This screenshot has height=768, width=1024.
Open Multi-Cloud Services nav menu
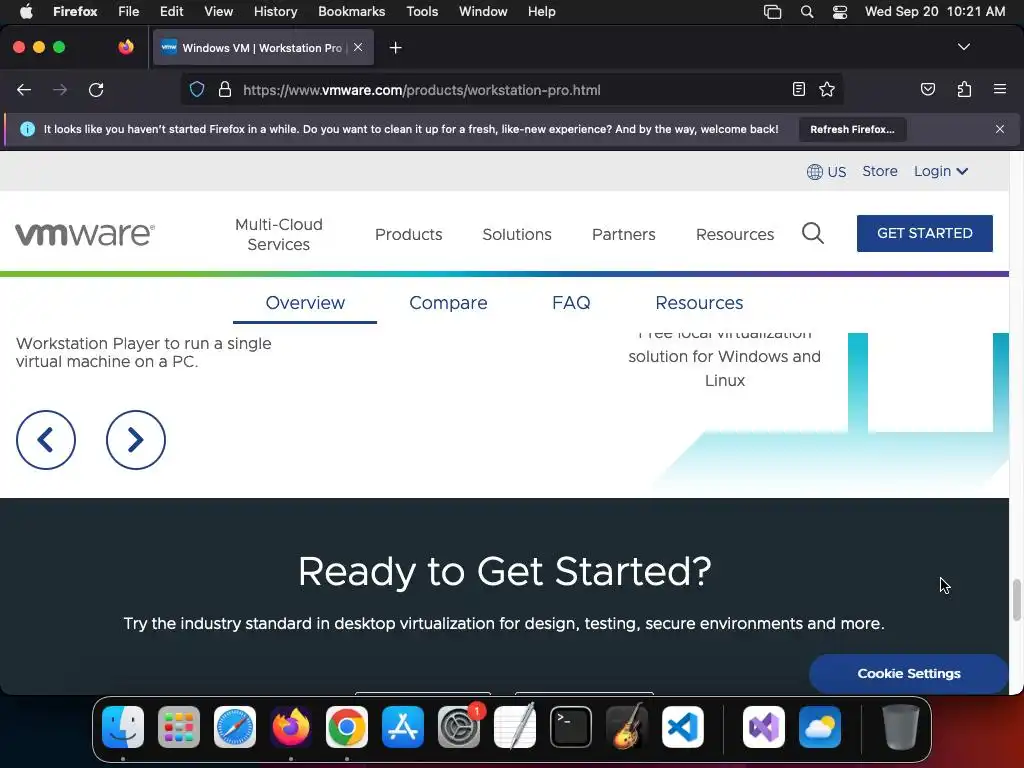(279, 234)
